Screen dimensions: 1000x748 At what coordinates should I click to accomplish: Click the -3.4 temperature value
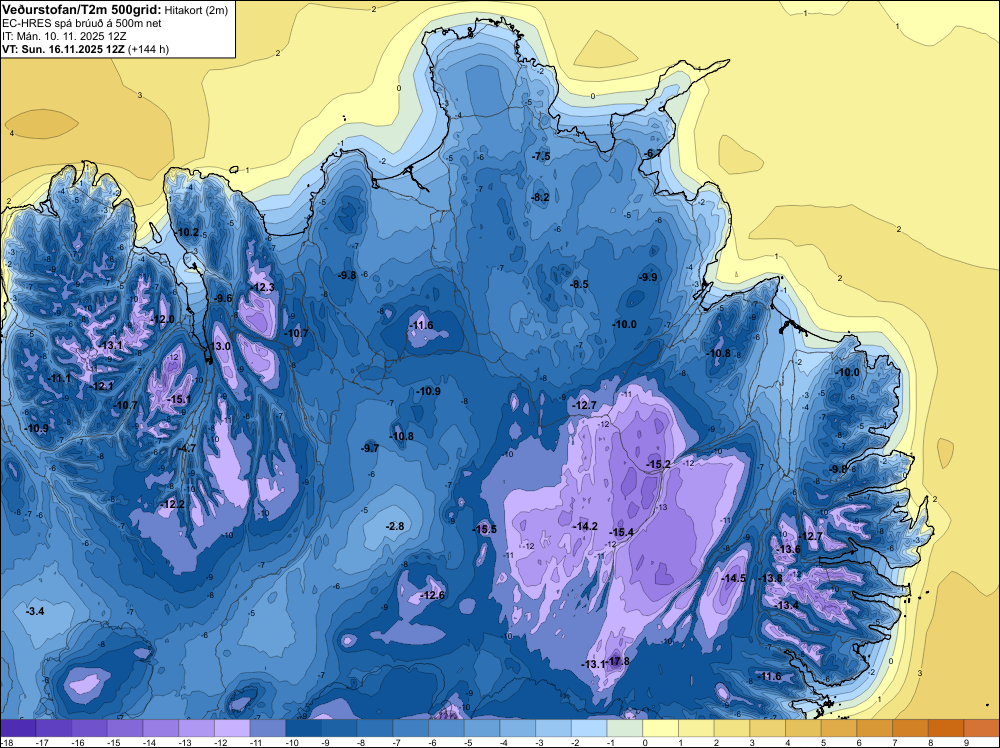click(x=34, y=612)
